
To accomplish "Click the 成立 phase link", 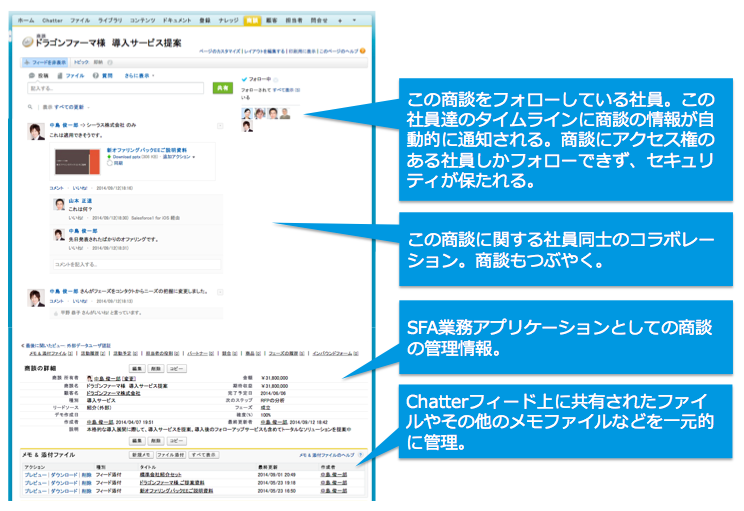I will point(266,408).
